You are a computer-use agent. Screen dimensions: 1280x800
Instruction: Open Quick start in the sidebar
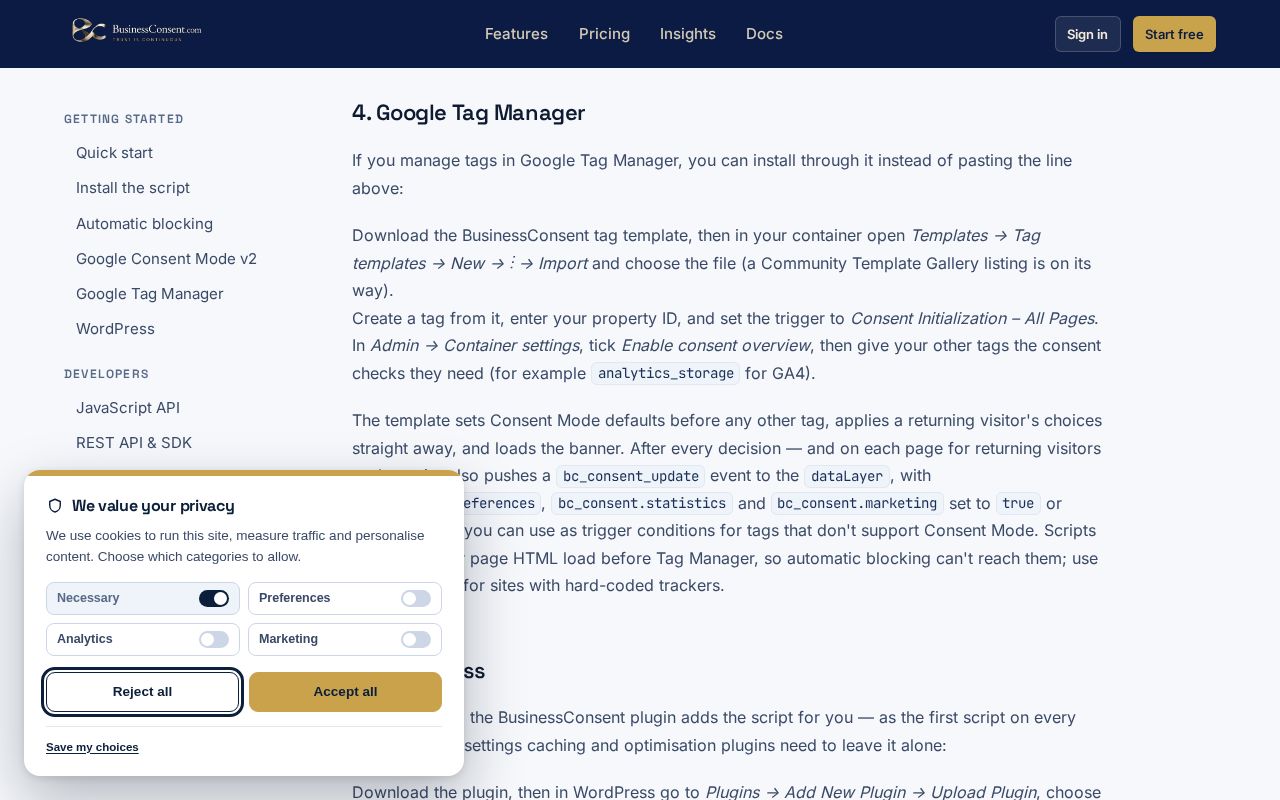point(114,153)
